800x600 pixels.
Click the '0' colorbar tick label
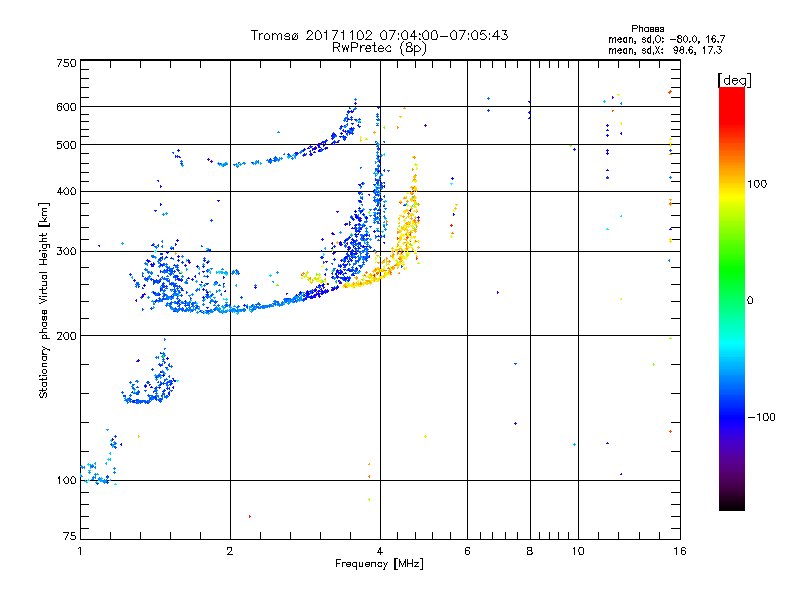[x=749, y=301]
